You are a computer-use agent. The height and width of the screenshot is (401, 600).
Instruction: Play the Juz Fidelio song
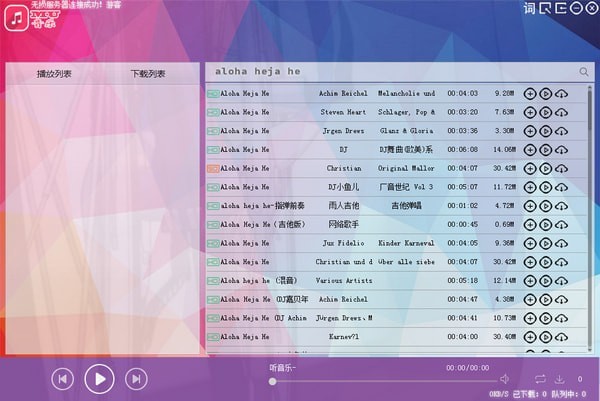545,243
